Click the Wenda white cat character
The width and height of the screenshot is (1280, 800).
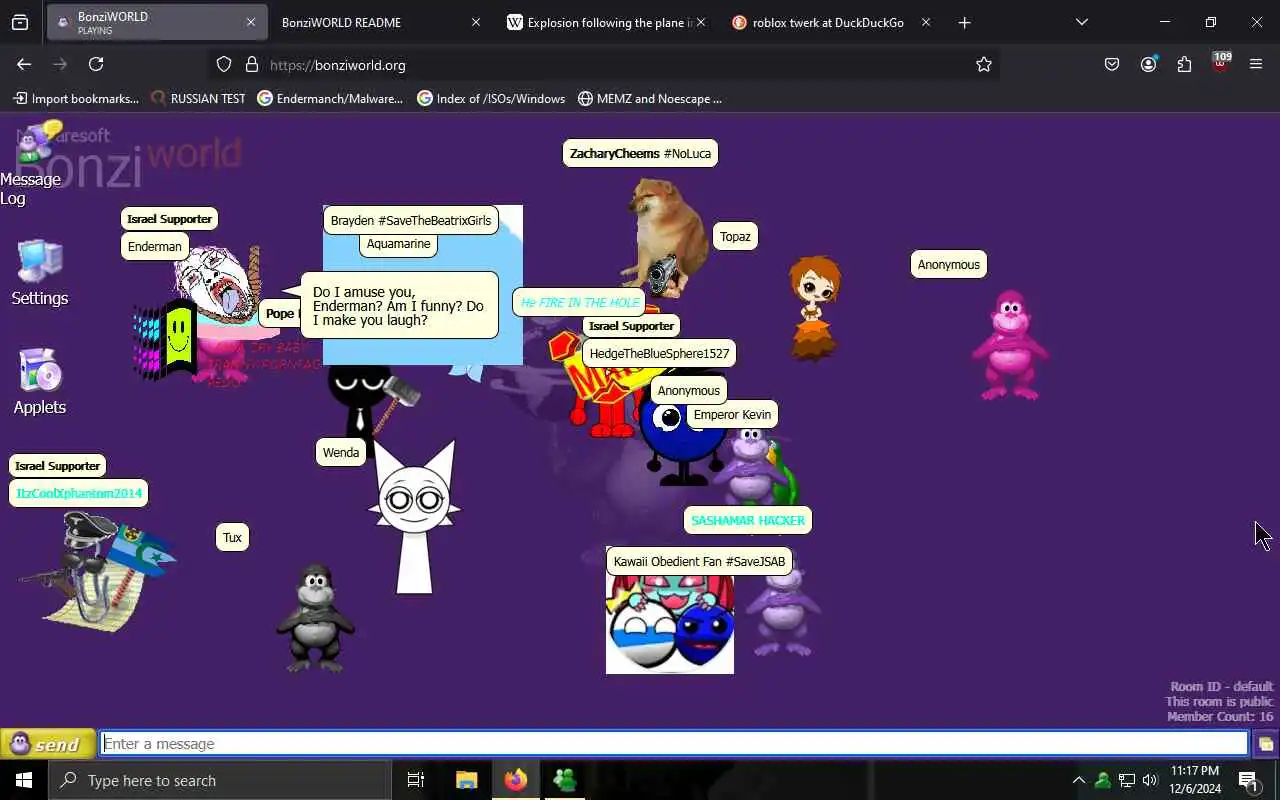coord(414,518)
